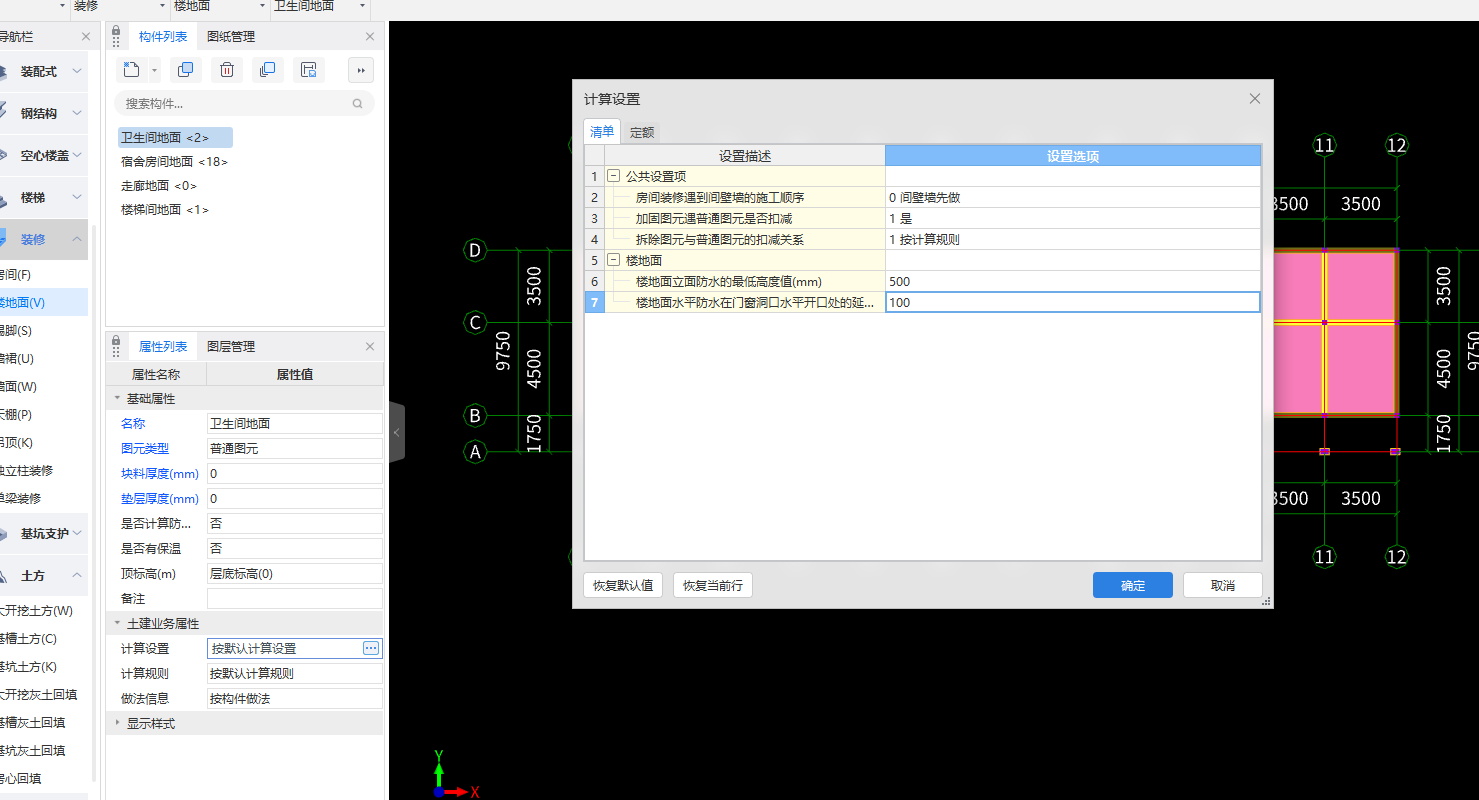The width and height of the screenshot is (1479, 800).
Task: Close the component list panel
Action: (370, 36)
